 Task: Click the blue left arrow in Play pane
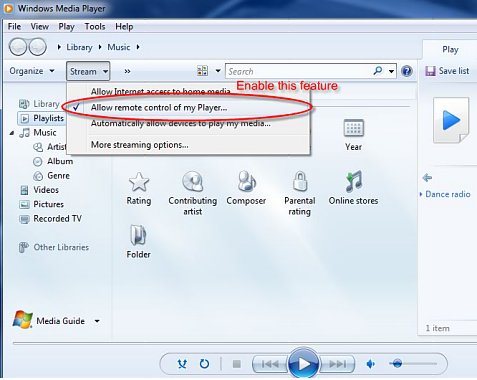point(427,178)
